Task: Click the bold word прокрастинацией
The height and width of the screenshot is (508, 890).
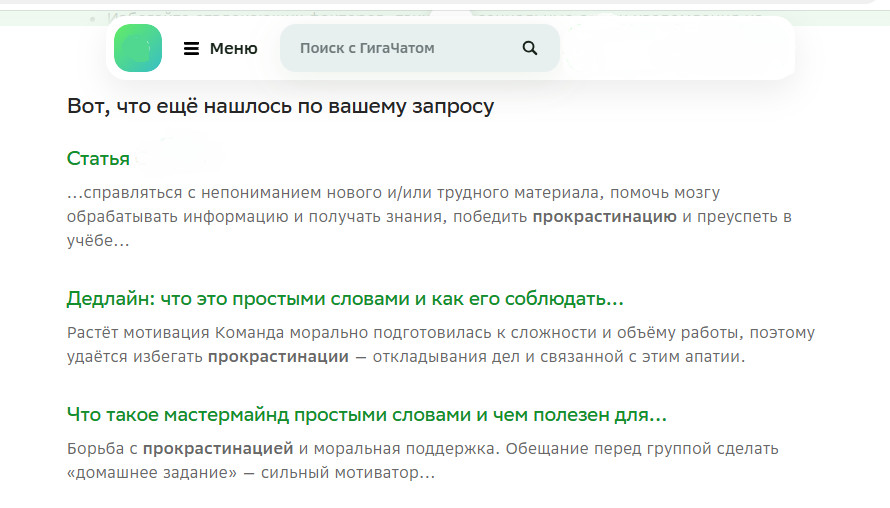Action: 217,448
